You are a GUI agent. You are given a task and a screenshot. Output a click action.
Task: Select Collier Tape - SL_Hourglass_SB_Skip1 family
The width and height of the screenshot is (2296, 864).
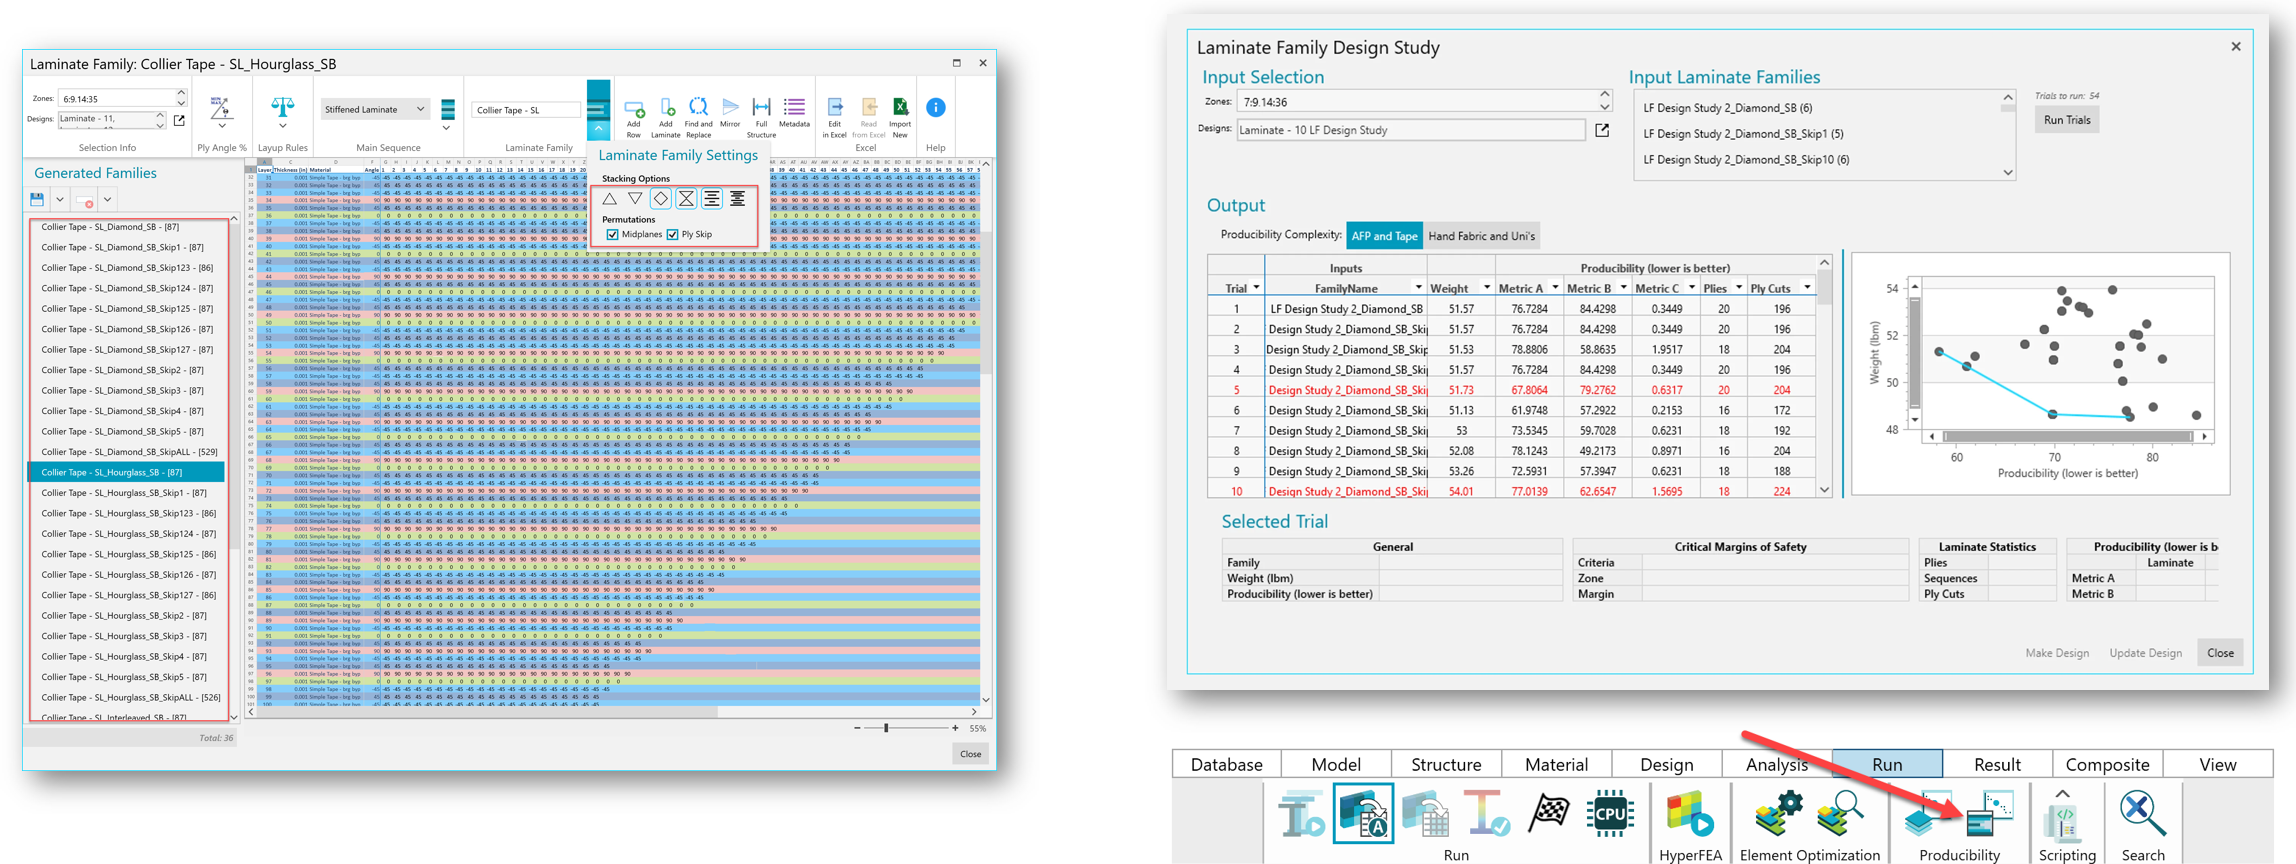[126, 493]
